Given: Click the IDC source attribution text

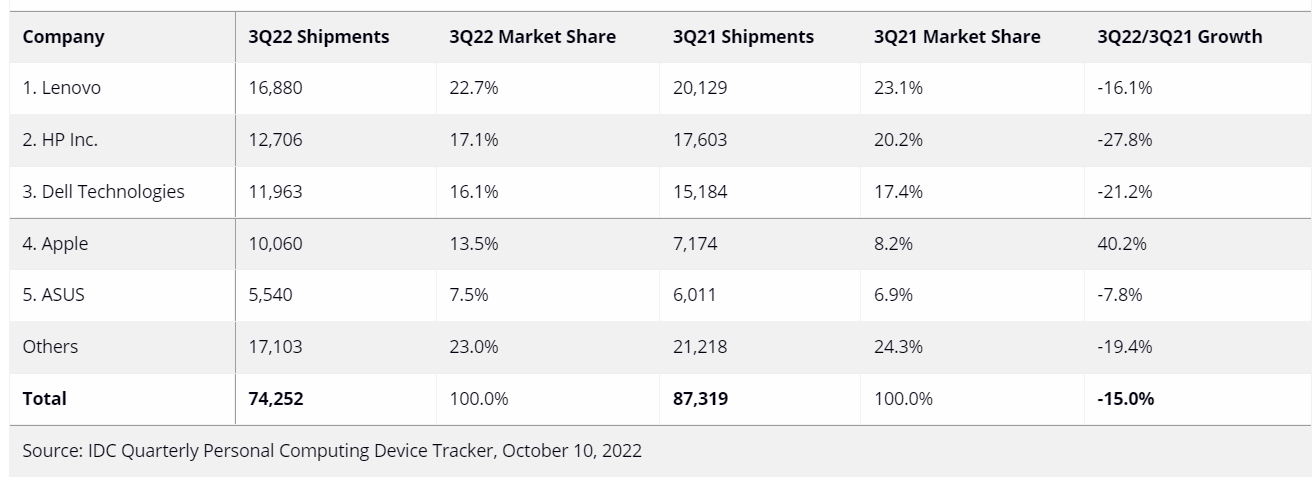Looking at the screenshot, I should coord(332,451).
